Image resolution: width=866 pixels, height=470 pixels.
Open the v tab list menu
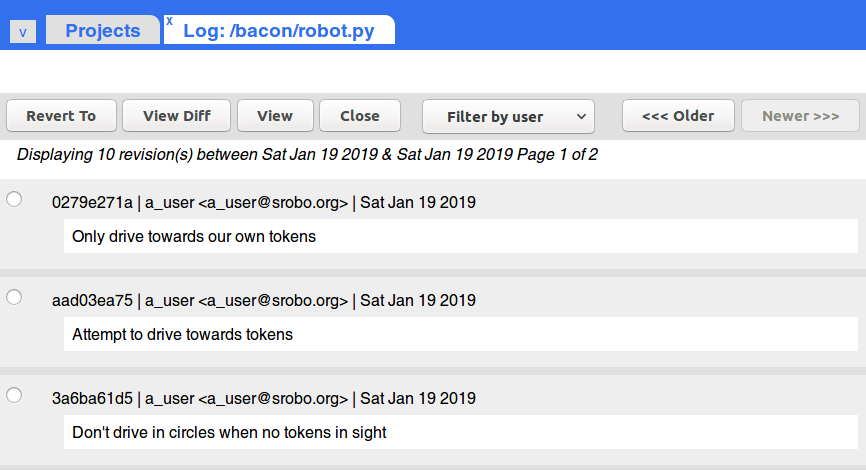23,32
